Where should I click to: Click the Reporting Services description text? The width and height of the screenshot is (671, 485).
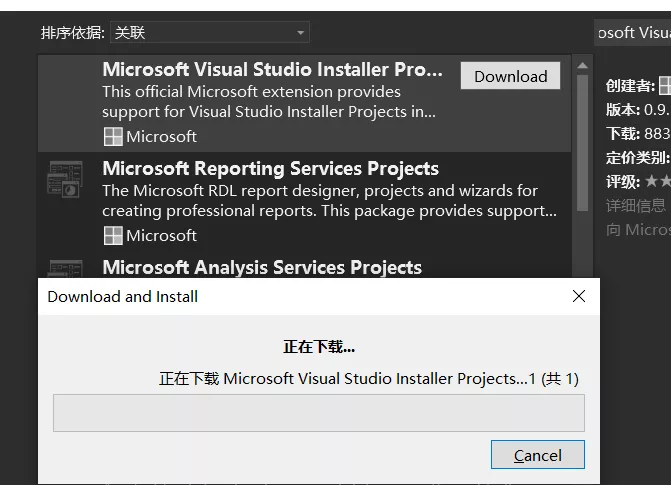[x=330, y=201]
